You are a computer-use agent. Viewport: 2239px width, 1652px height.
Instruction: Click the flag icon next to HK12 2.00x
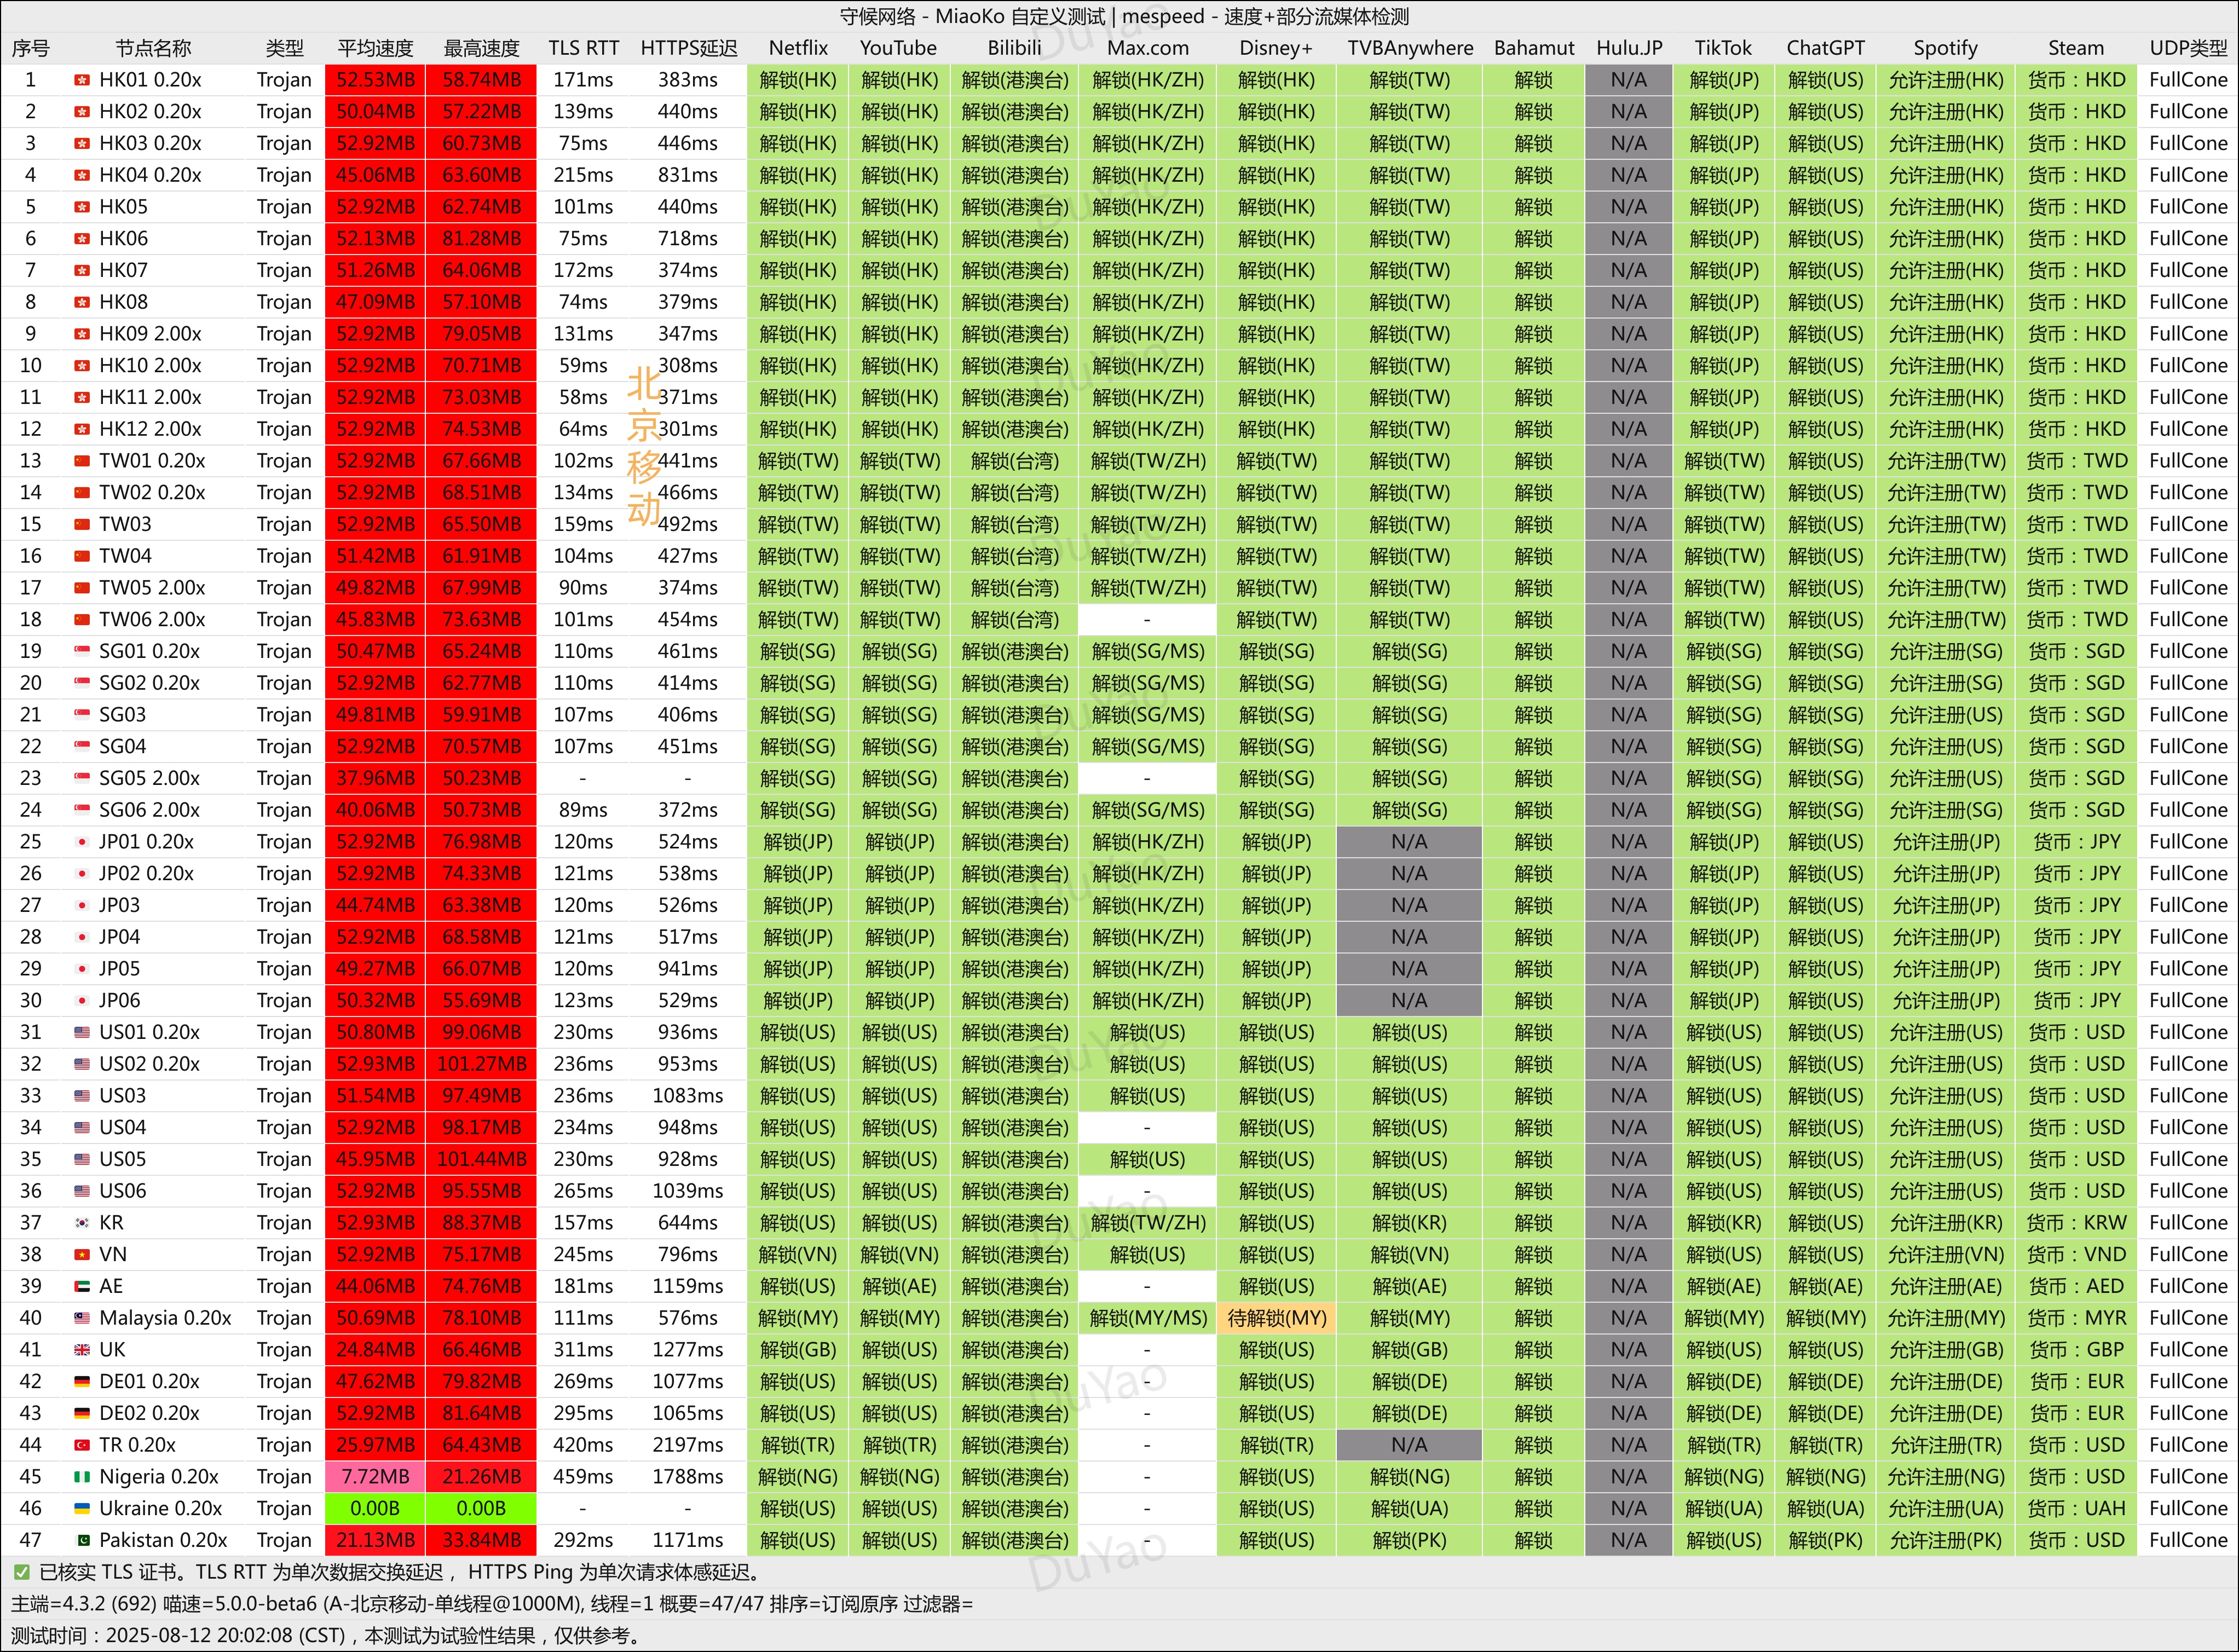coord(82,429)
